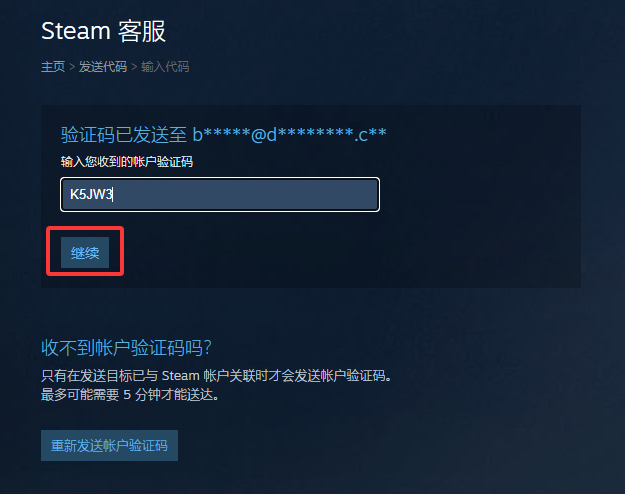The image size is (625, 494).
Task: Focus the account verification code input field
Action: 220,194
